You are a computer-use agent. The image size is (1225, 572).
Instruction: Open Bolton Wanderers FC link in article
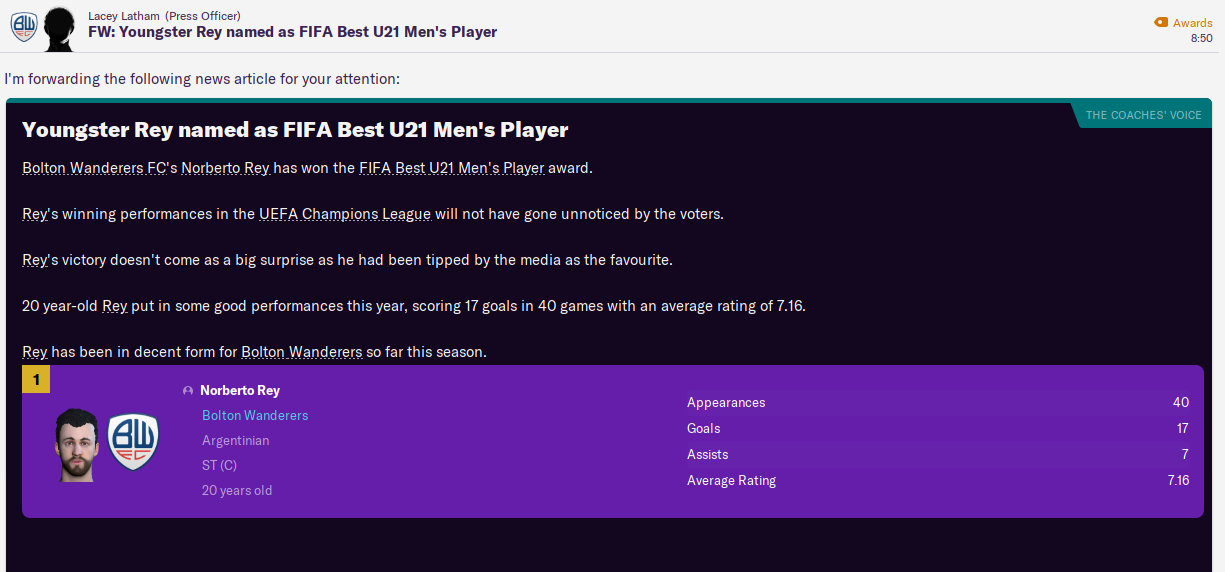coord(94,168)
